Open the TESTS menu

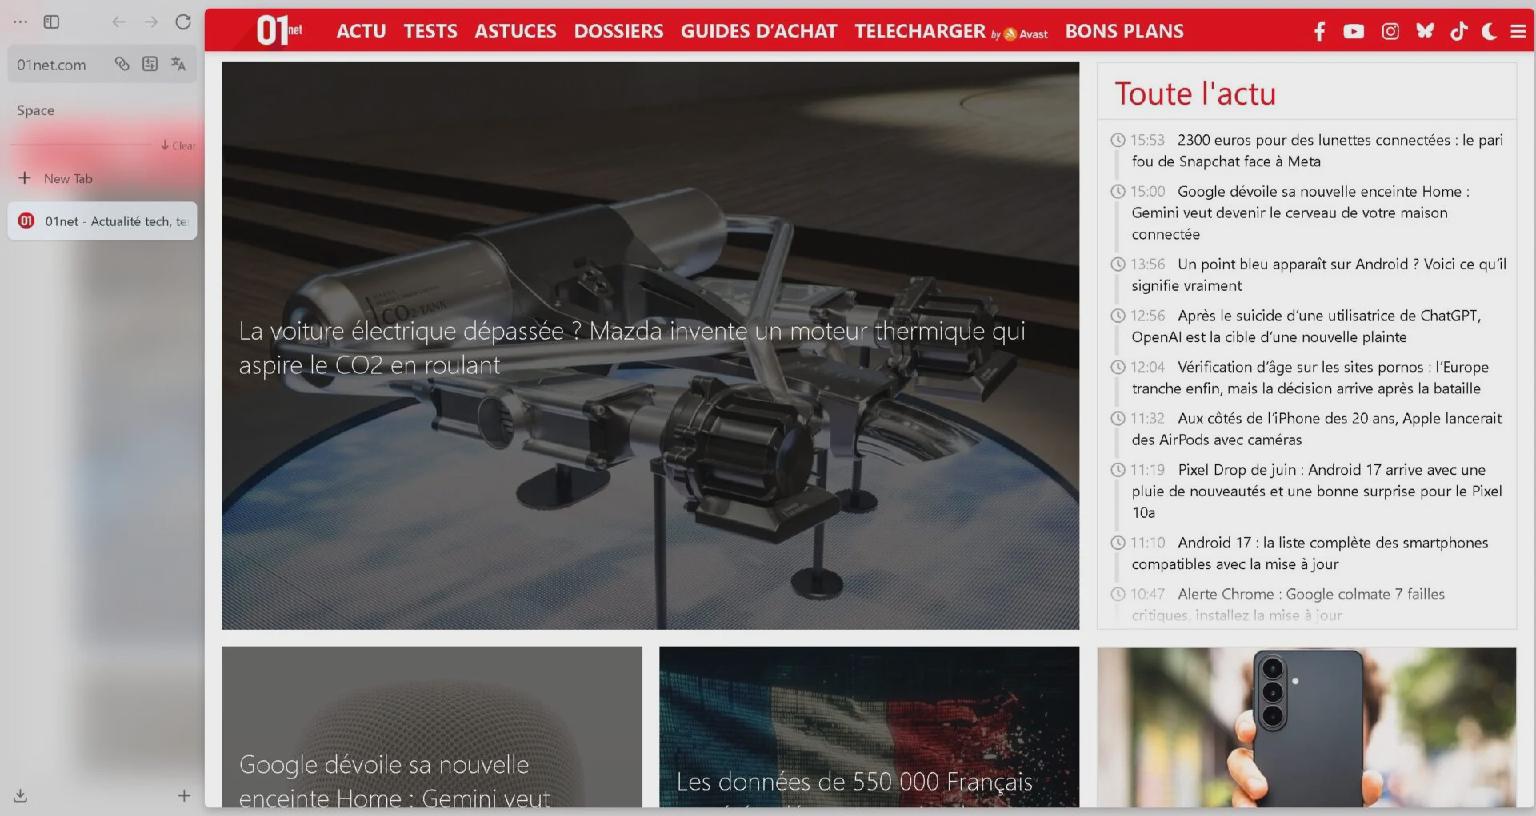(x=430, y=31)
